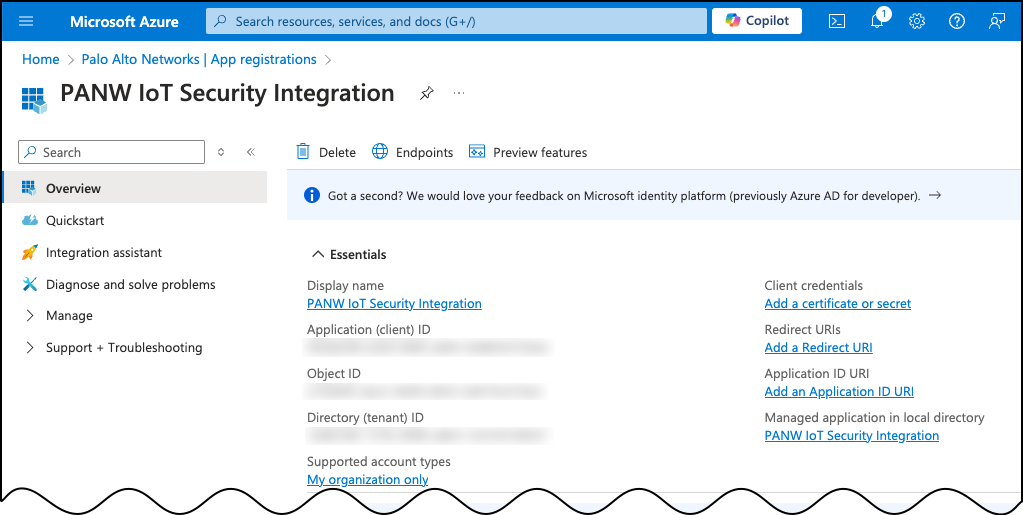1023x515 pixels.
Task: Open the notifications bell
Action: click(x=877, y=21)
